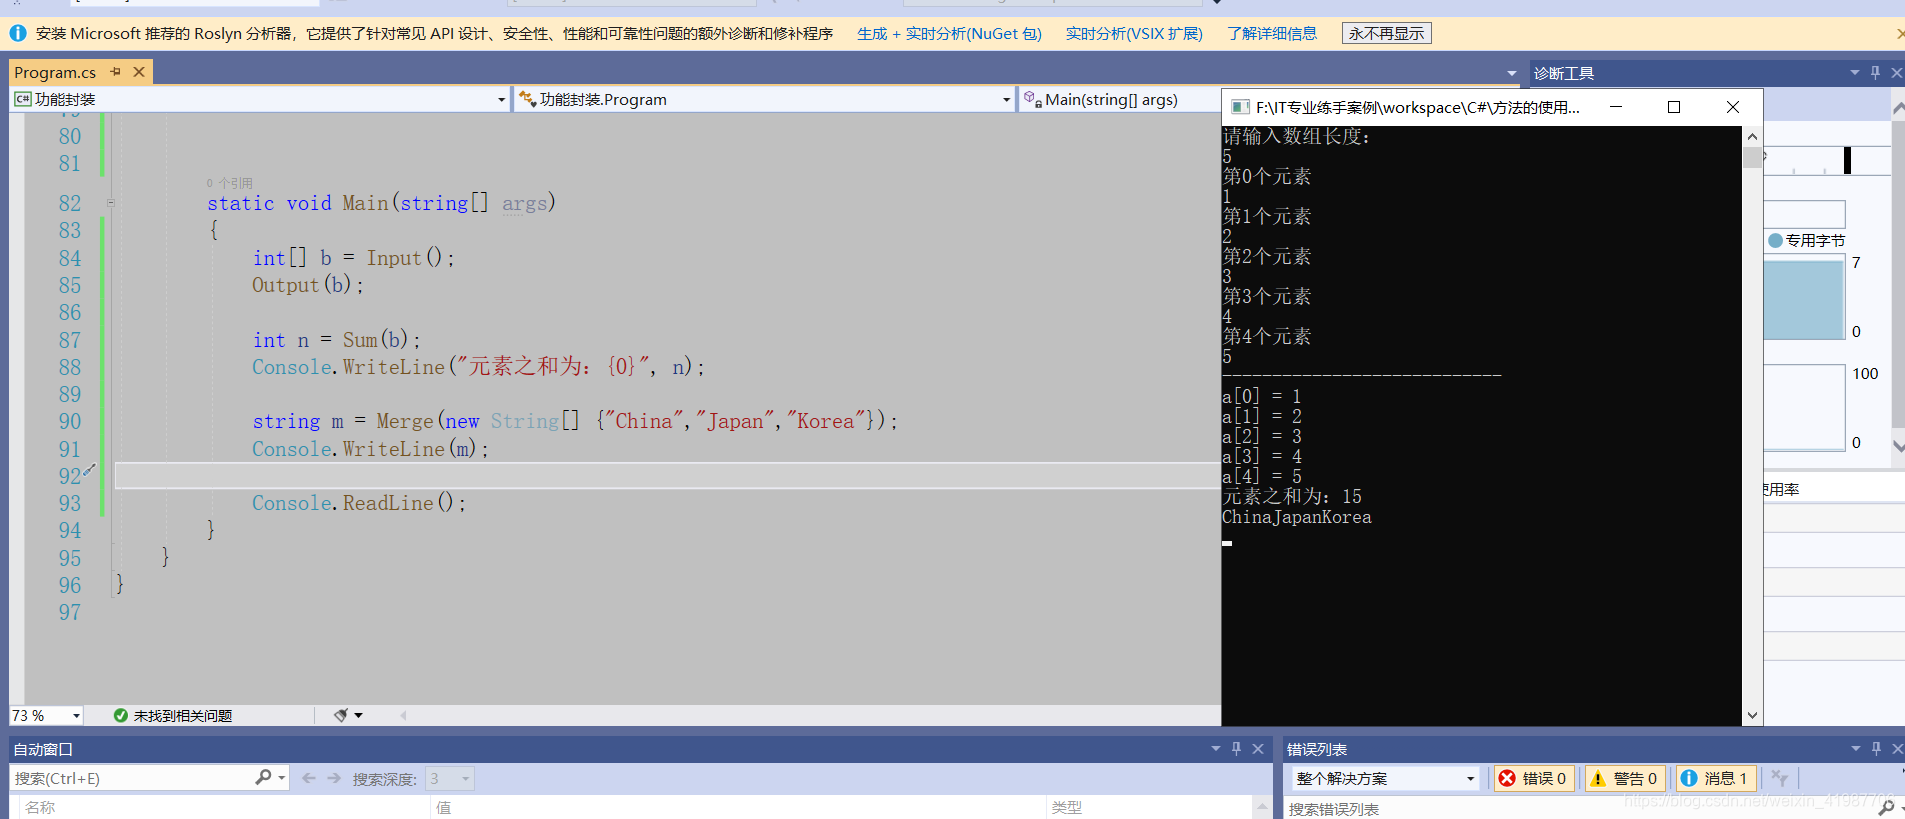Click the search magnifier icon in 自动窗口
The image size is (1905, 819).
tap(263, 777)
